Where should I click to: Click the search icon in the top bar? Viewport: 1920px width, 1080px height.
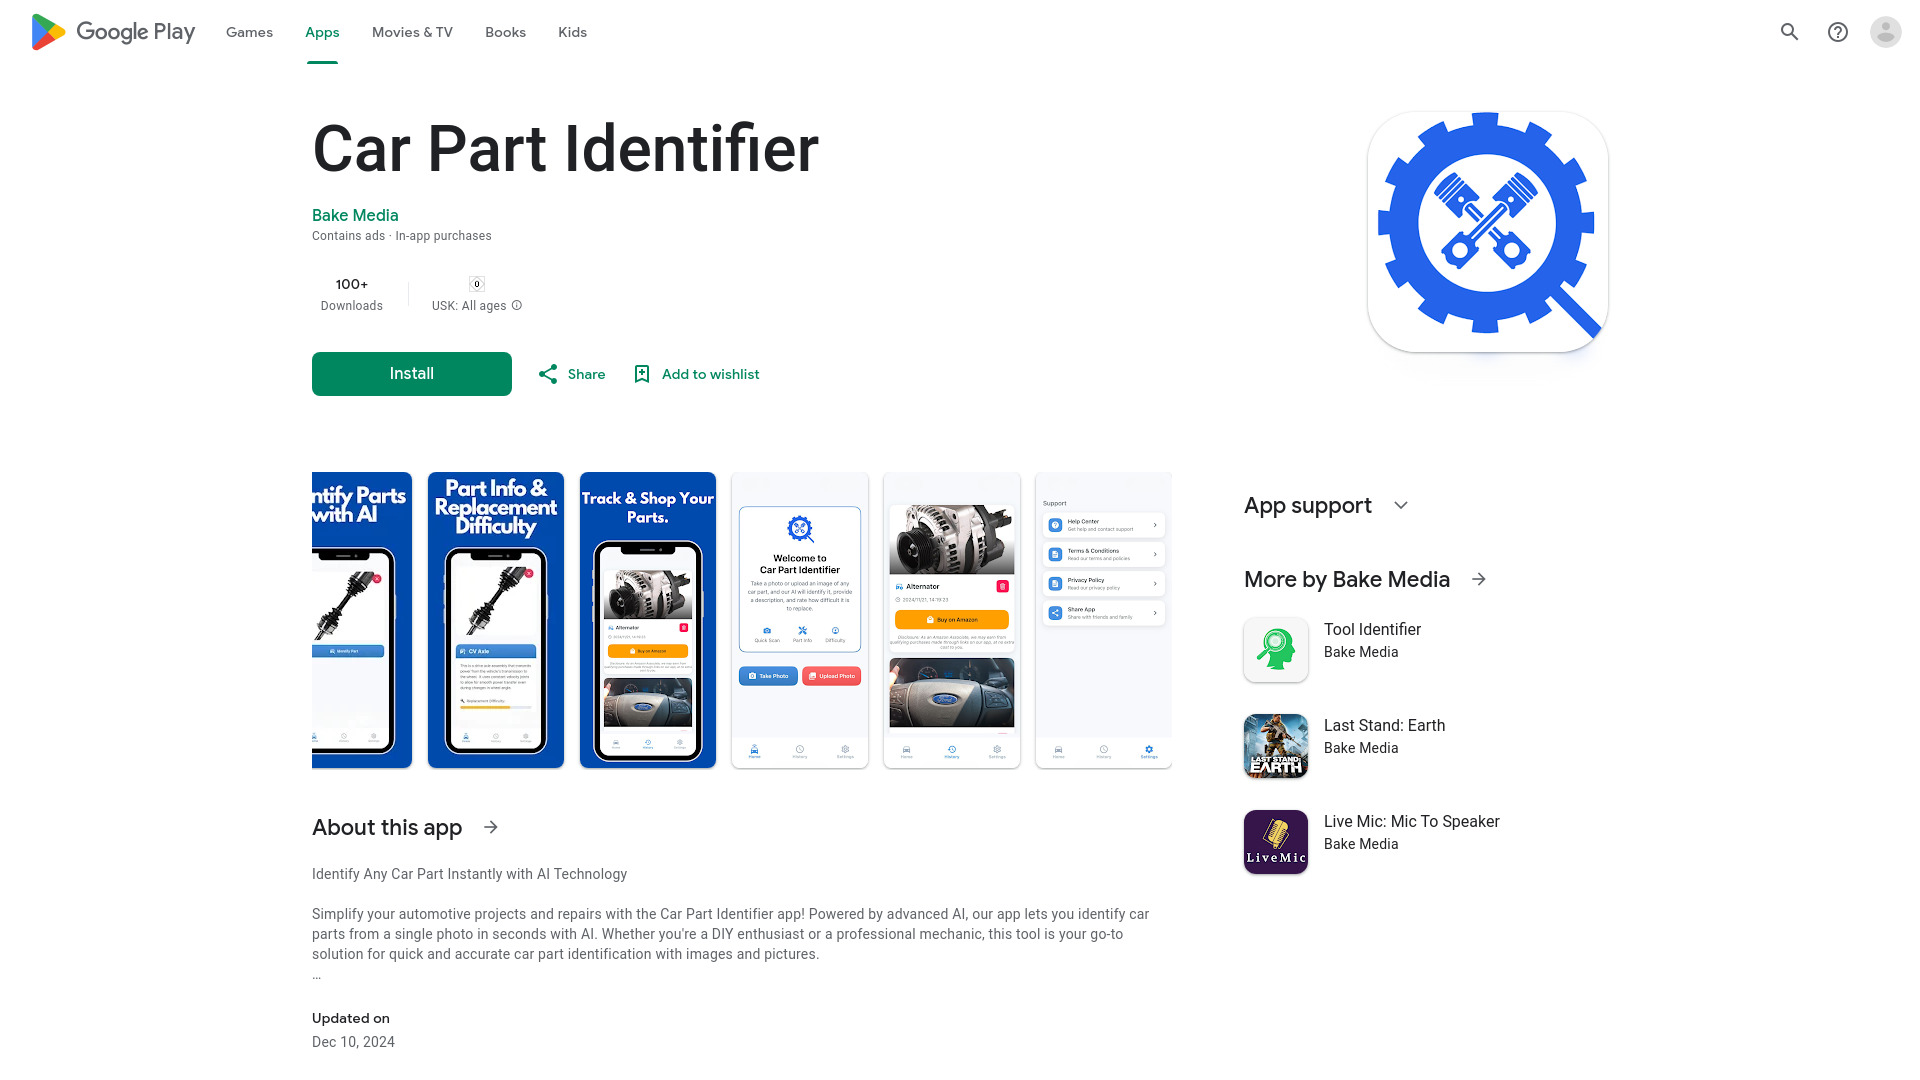(x=1791, y=32)
